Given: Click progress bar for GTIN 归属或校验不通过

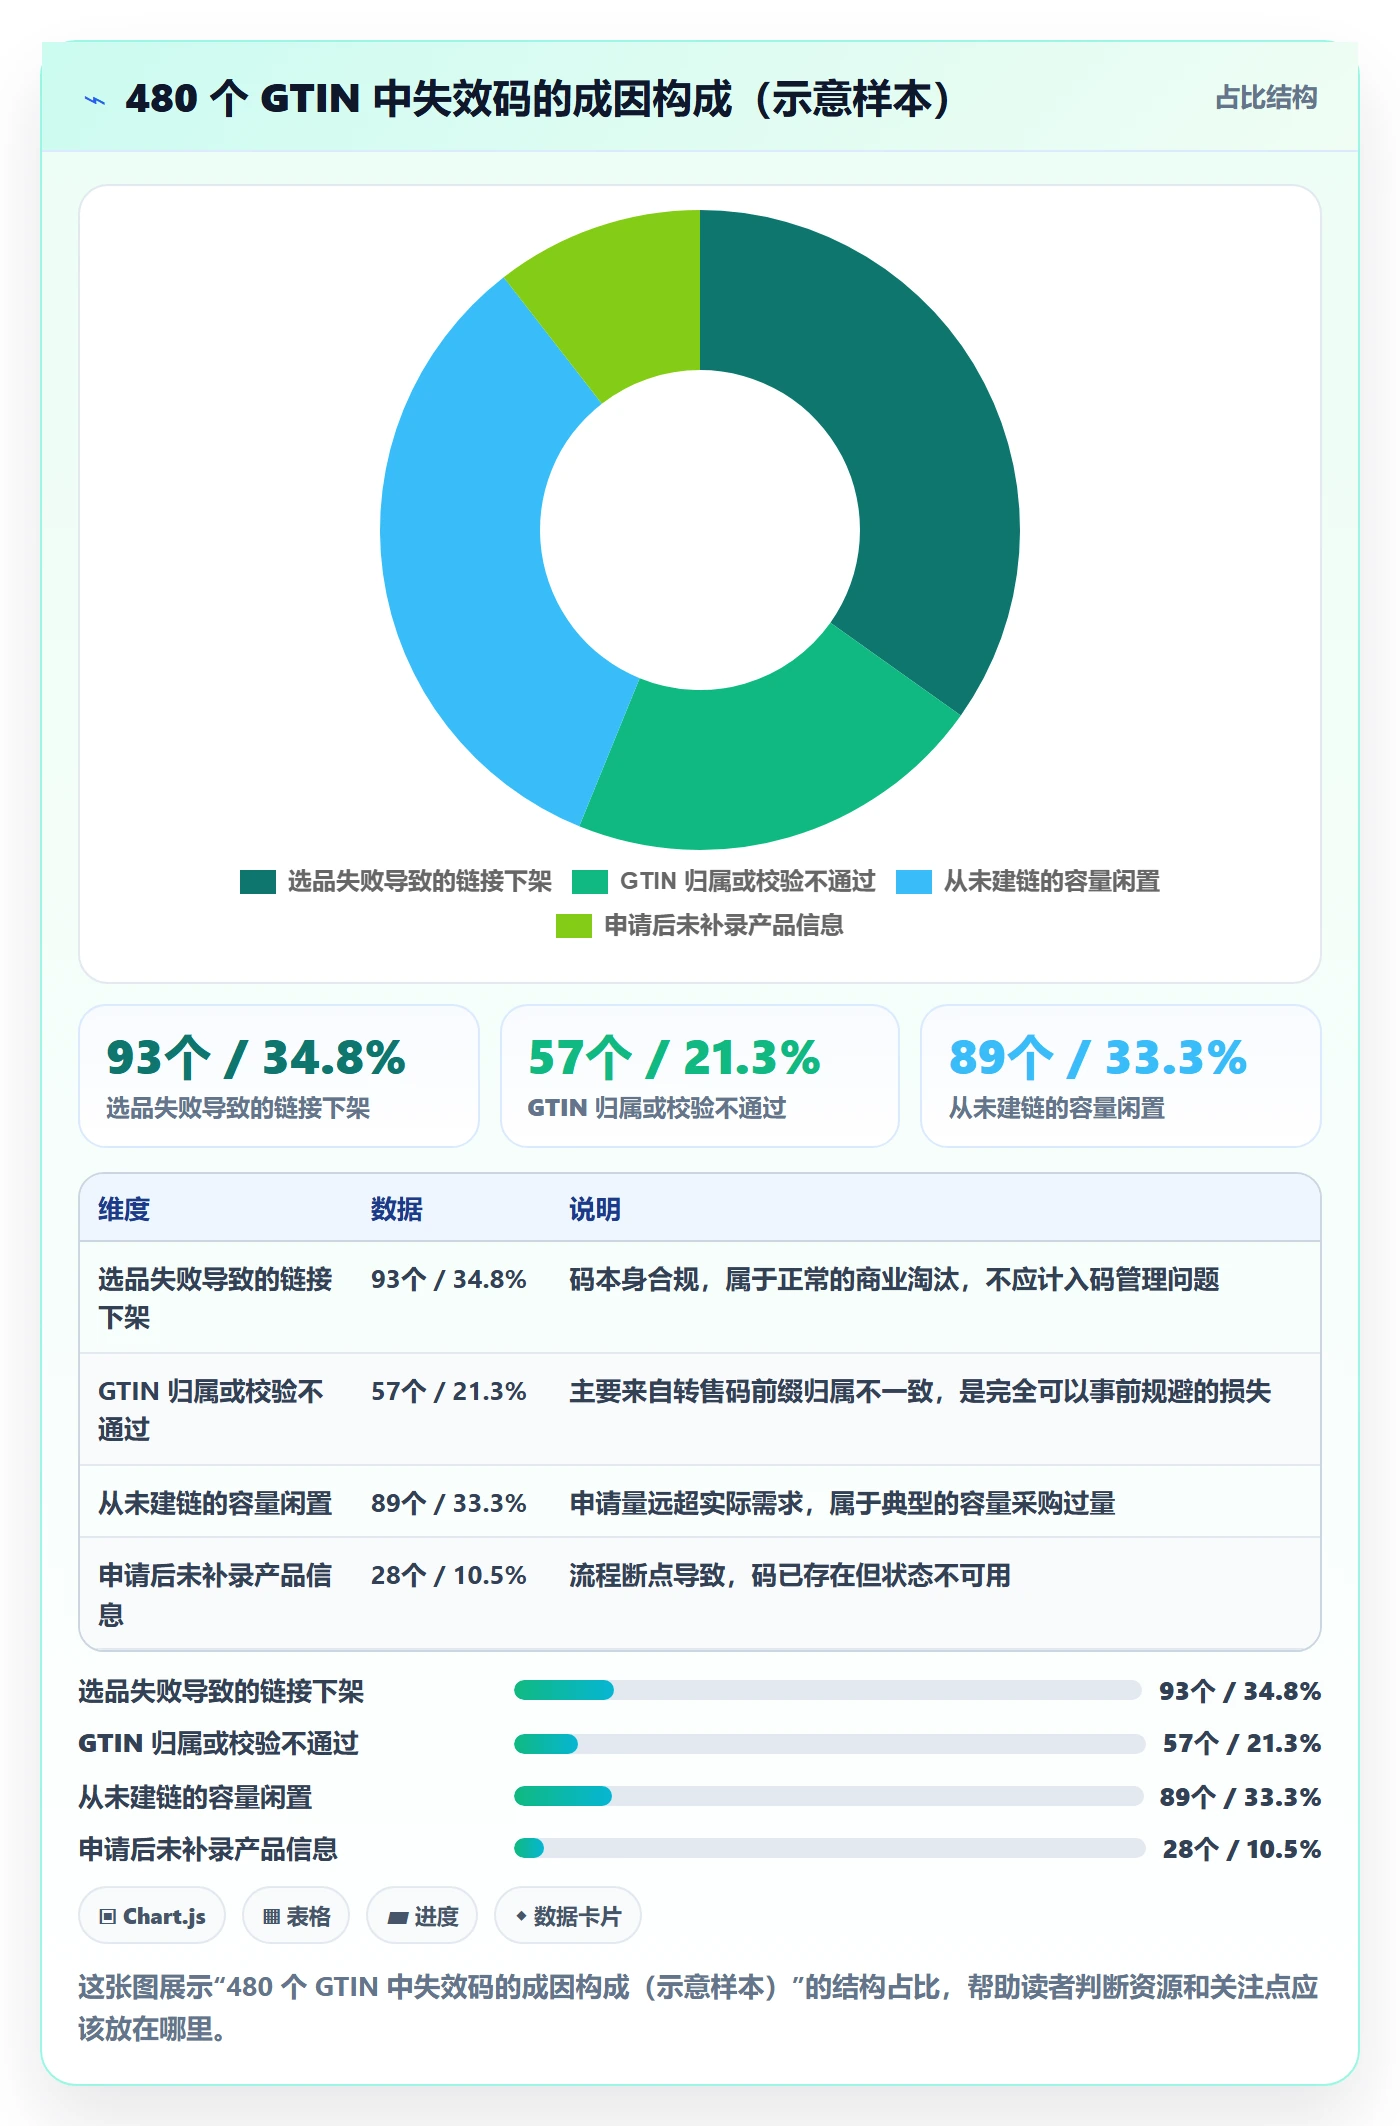Looking at the screenshot, I should (829, 1744).
